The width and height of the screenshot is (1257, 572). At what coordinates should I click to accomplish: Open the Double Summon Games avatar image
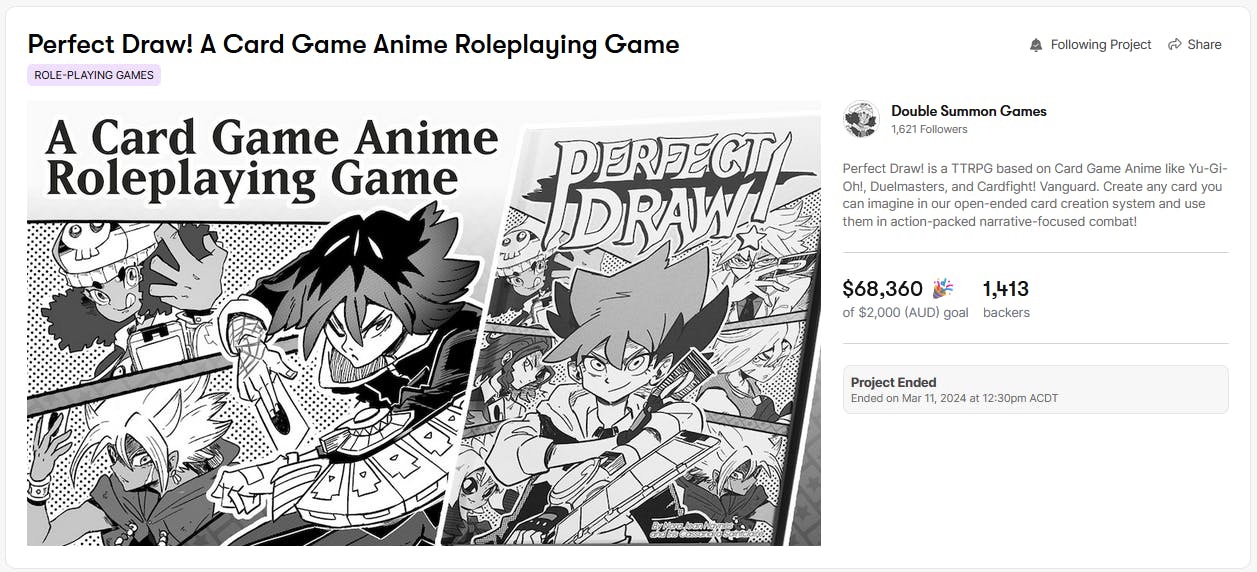[860, 119]
